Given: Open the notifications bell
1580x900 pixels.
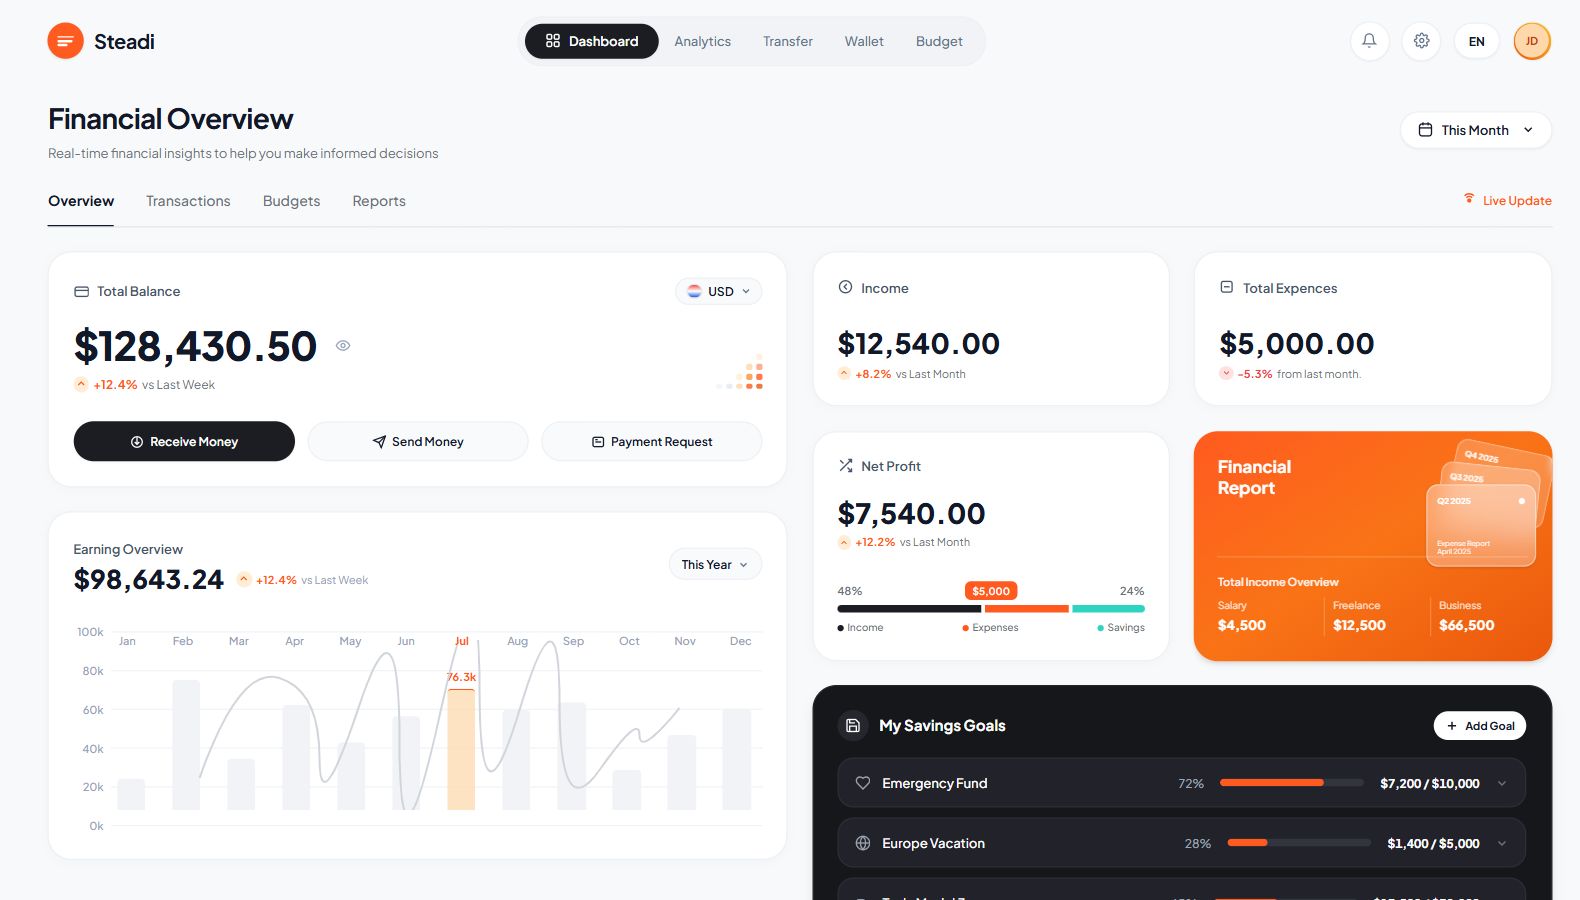Looking at the screenshot, I should click(1369, 41).
